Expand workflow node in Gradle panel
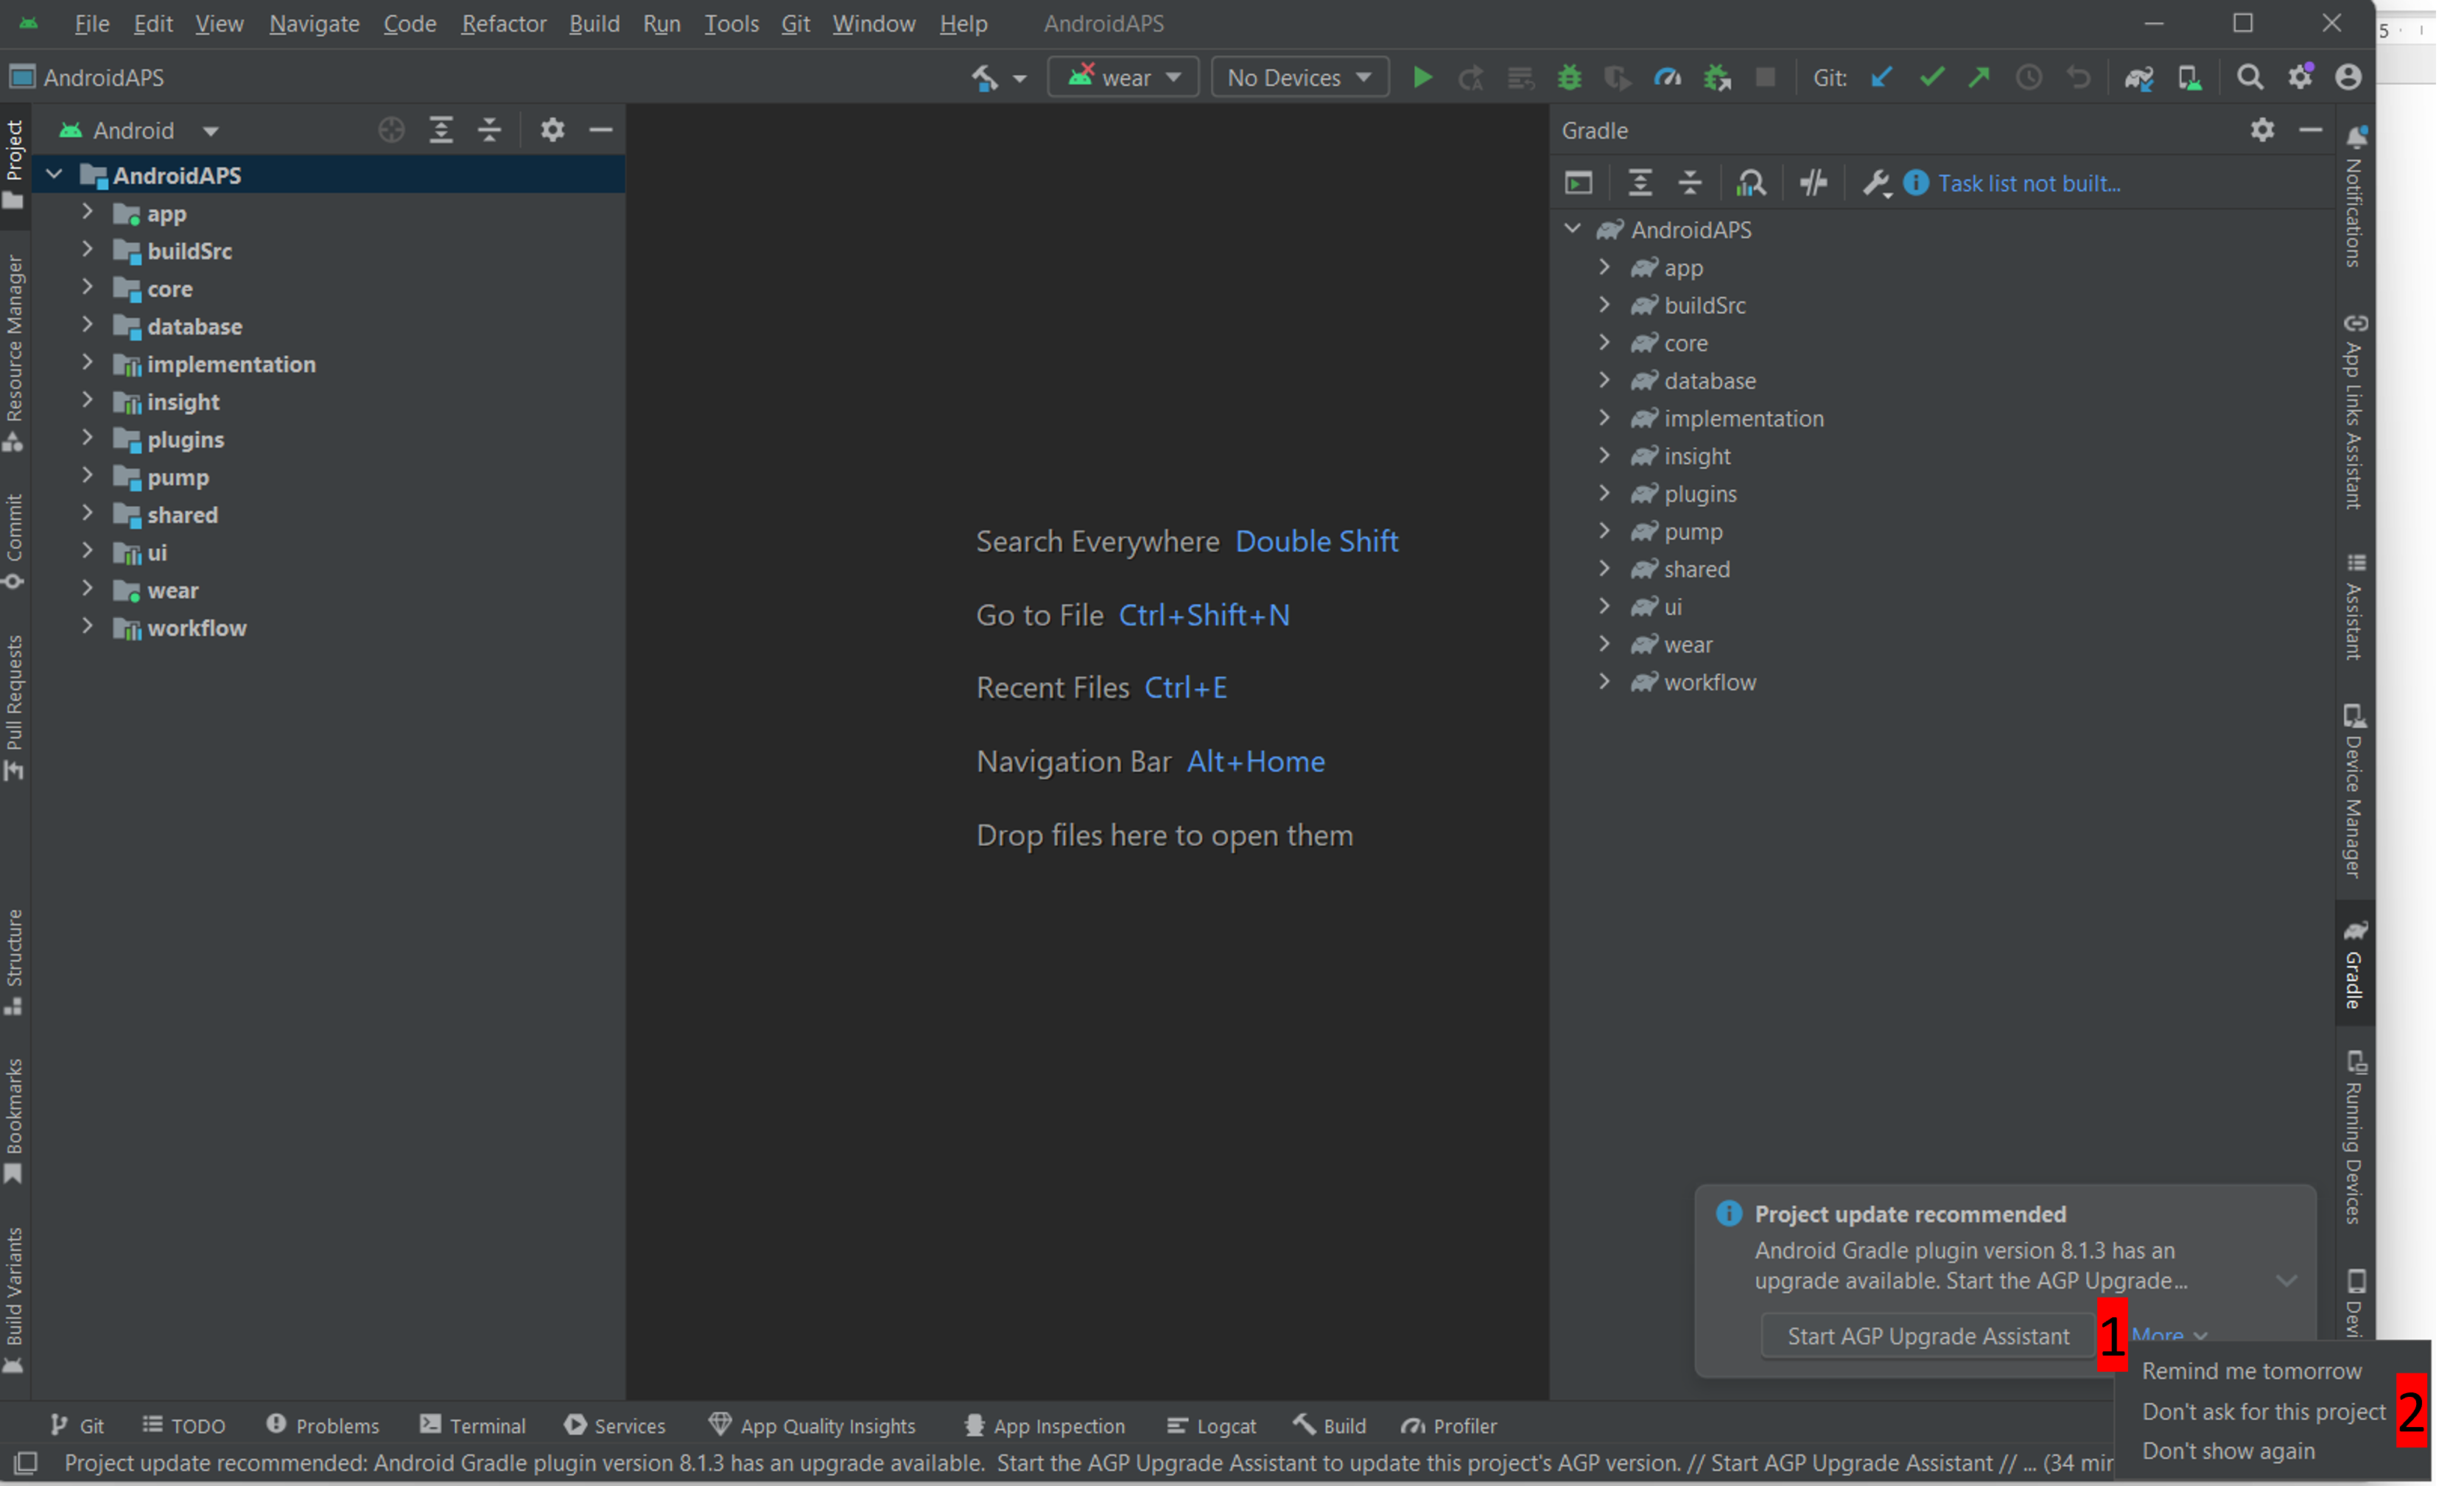The height and width of the screenshot is (1486, 2464). (1605, 681)
